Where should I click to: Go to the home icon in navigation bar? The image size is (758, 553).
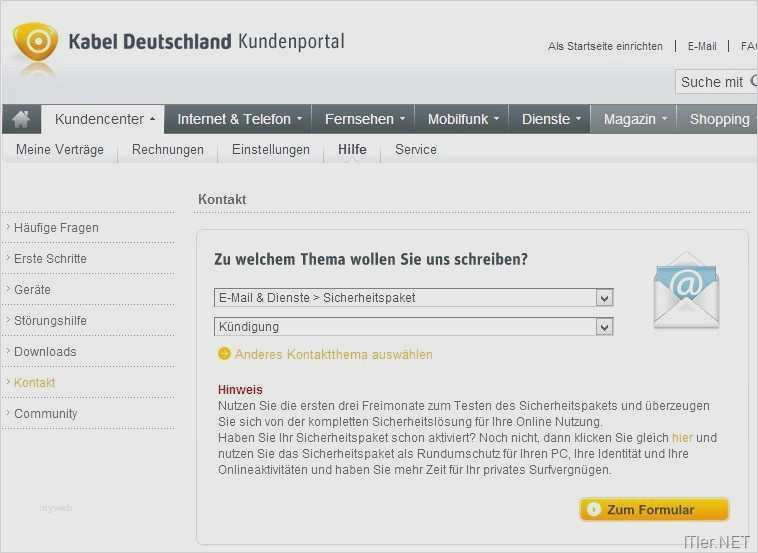(21, 119)
